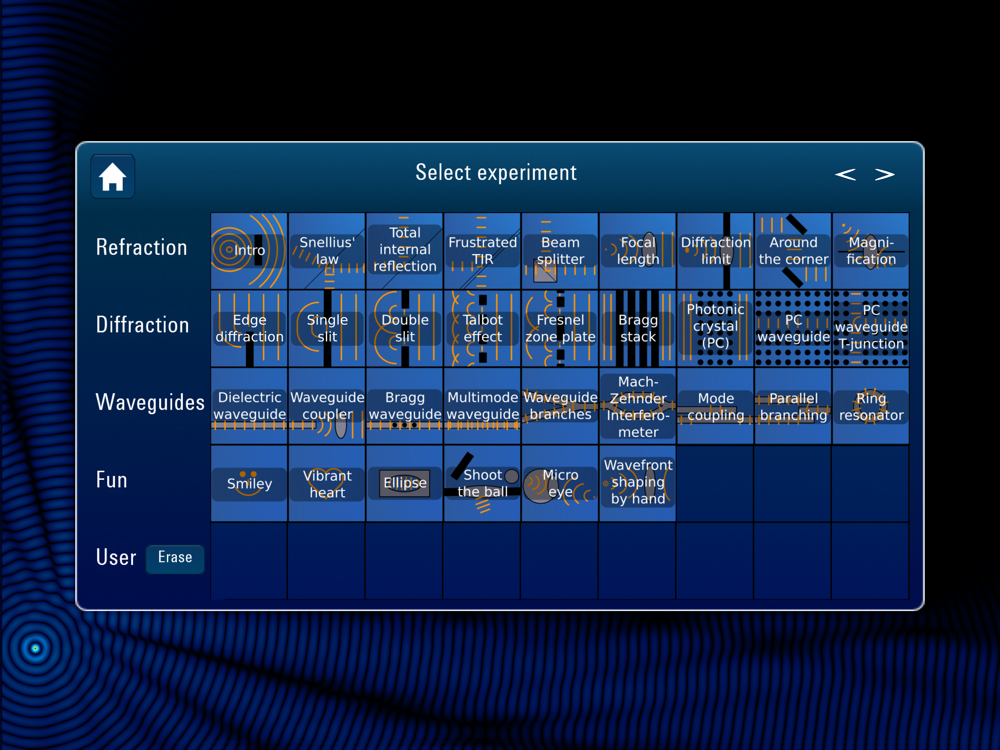
Task: Select the Bragg stack experiment
Action: tap(638, 328)
